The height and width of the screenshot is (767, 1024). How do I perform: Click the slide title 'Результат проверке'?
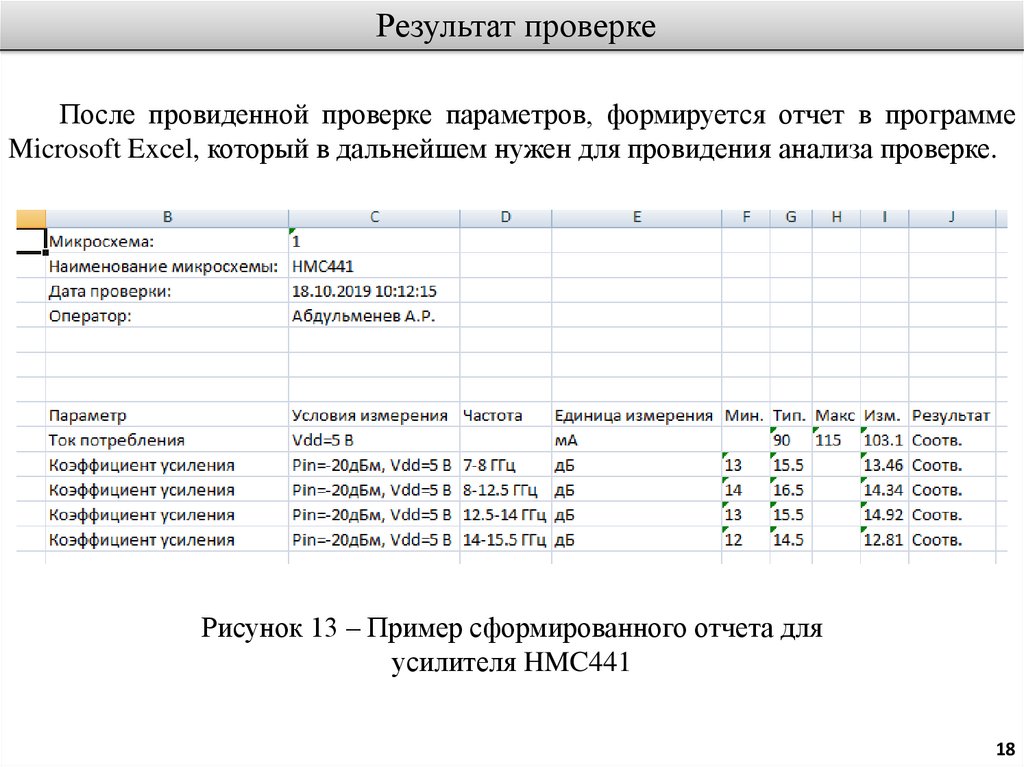(x=516, y=27)
